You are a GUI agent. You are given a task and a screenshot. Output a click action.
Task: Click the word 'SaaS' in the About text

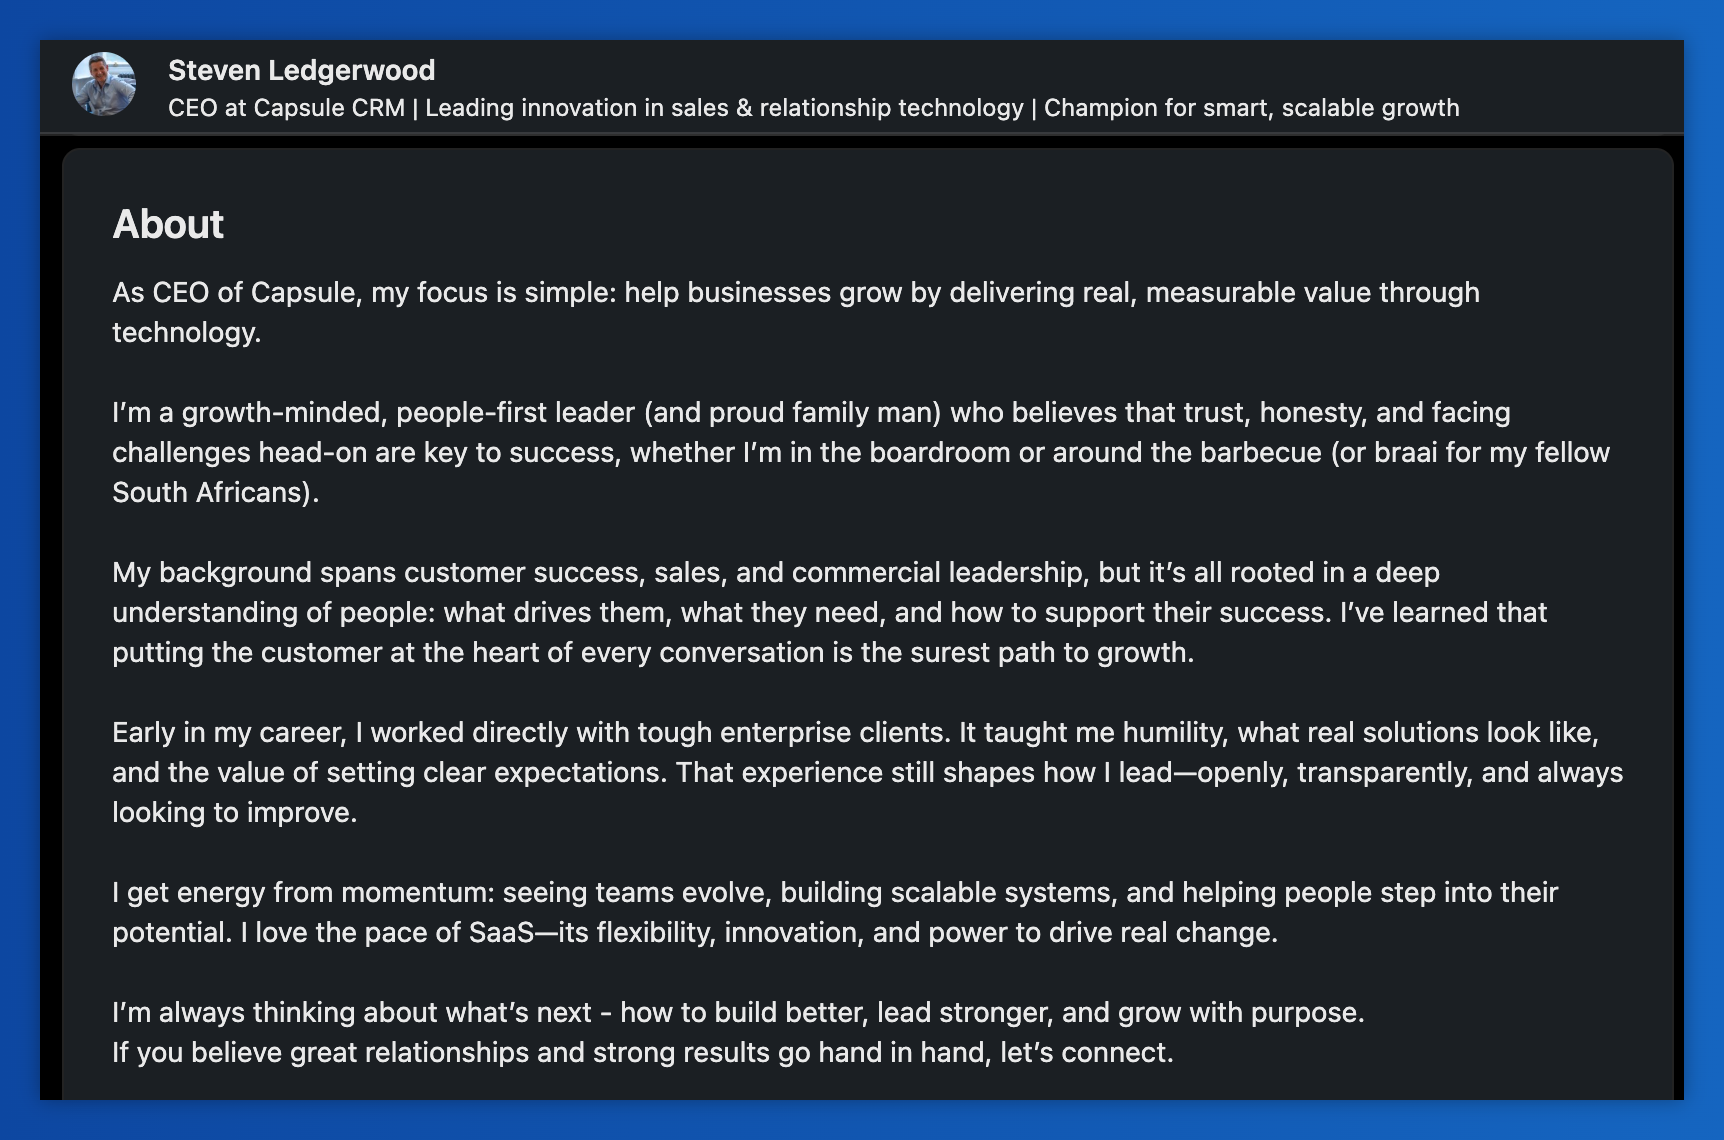(x=501, y=932)
